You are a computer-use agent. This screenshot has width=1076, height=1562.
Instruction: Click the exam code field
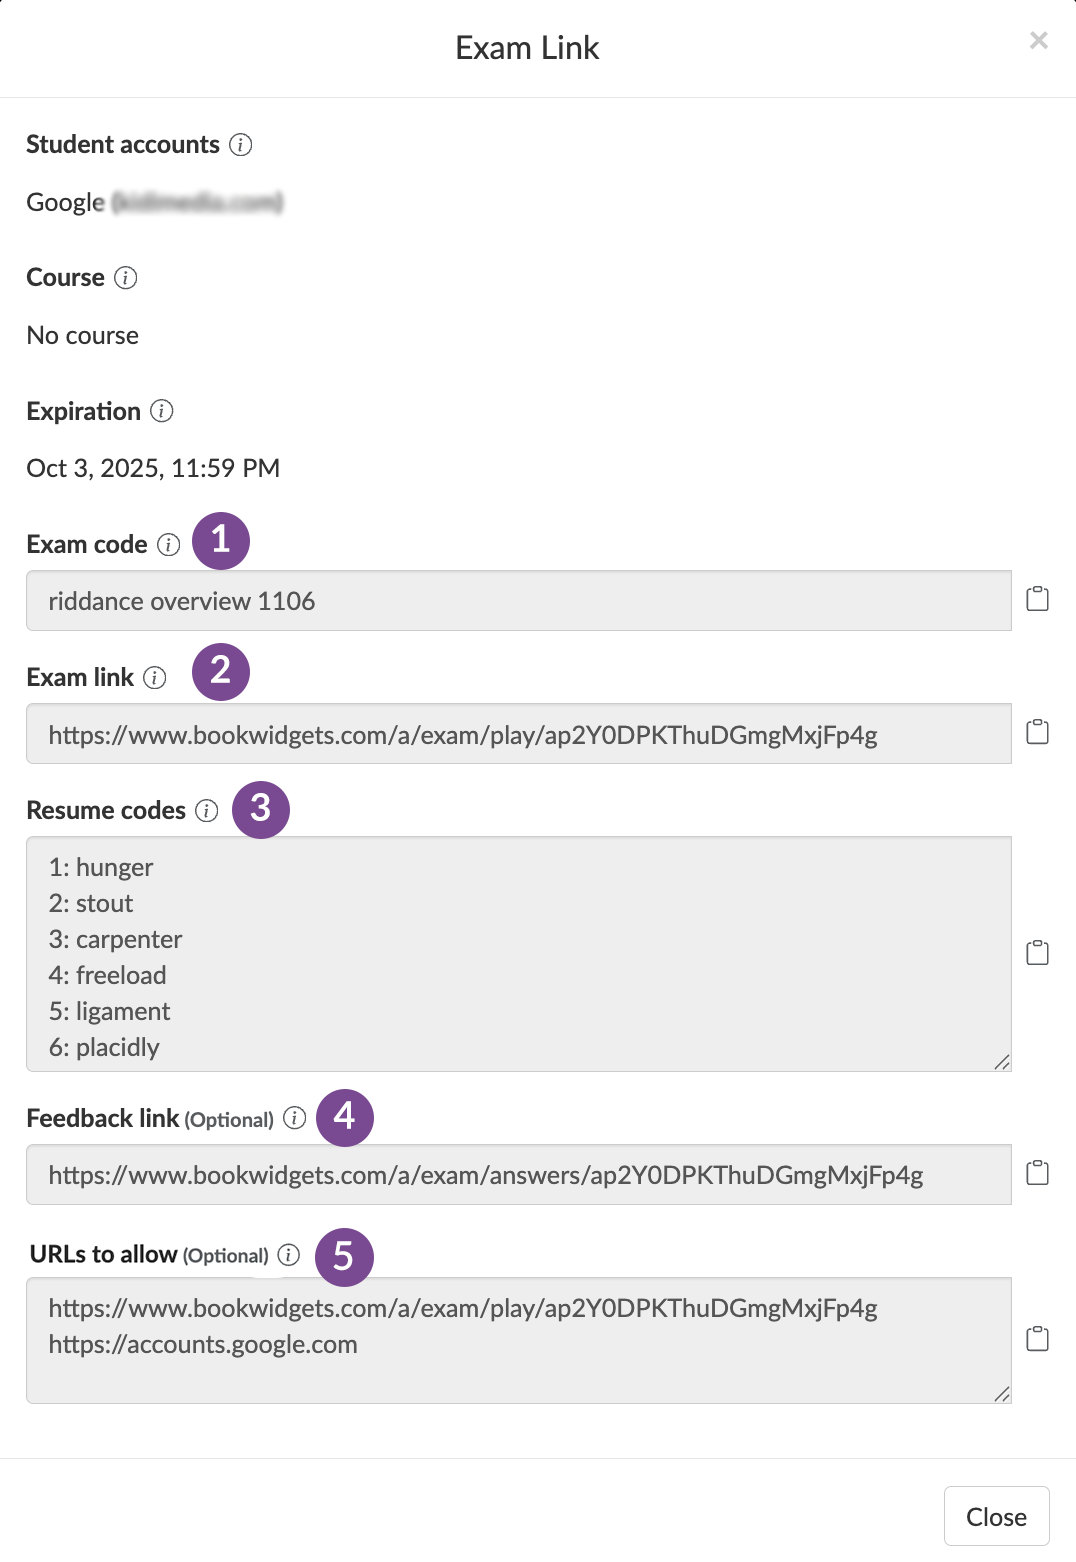point(519,600)
